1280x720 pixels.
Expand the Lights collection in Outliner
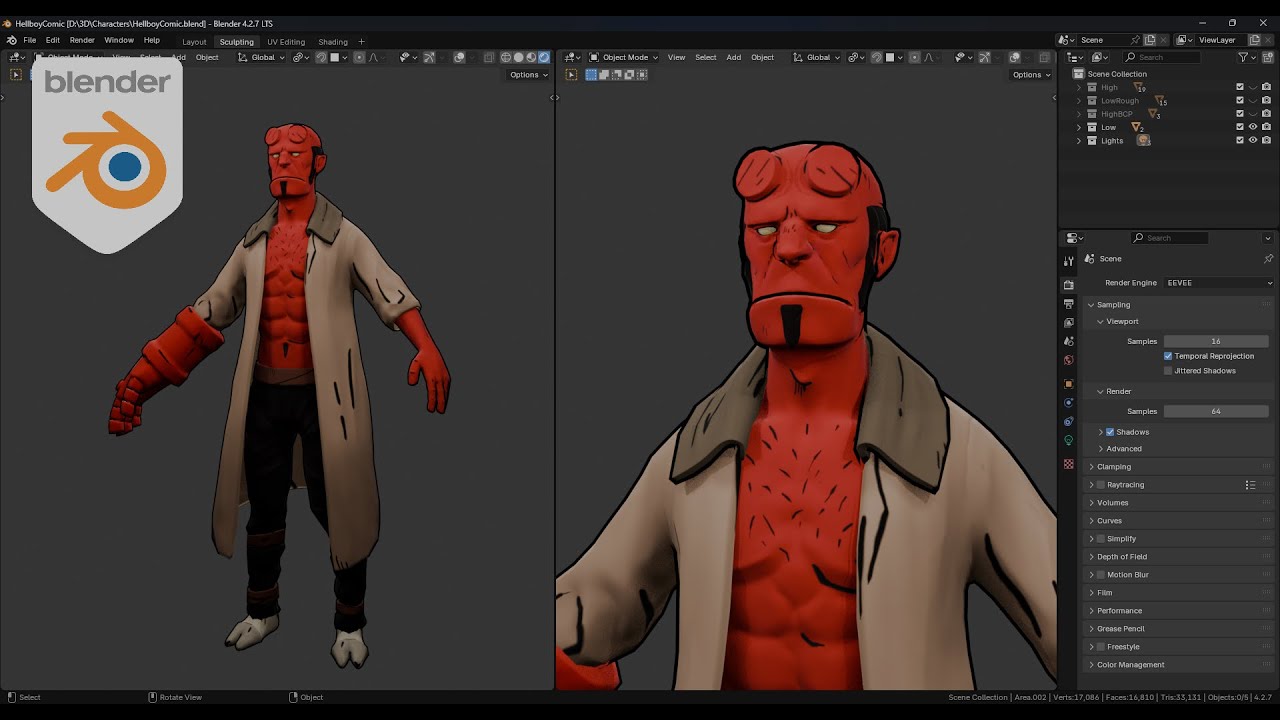coord(1079,141)
